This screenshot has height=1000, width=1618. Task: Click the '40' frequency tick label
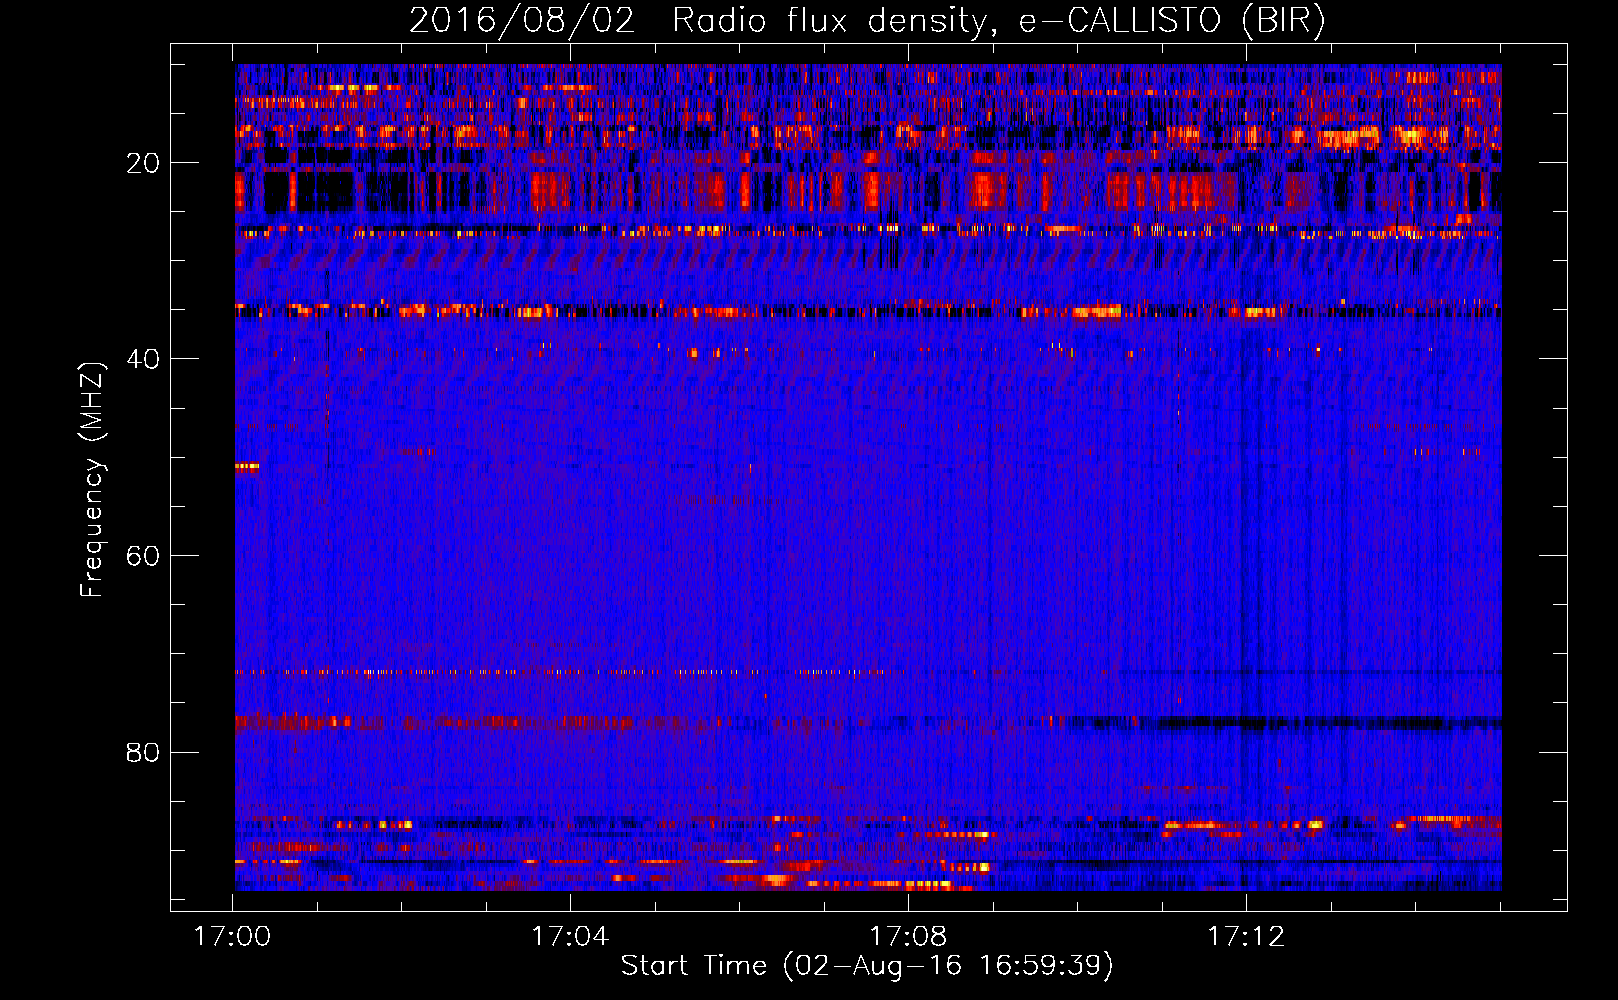[x=143, y=359]
